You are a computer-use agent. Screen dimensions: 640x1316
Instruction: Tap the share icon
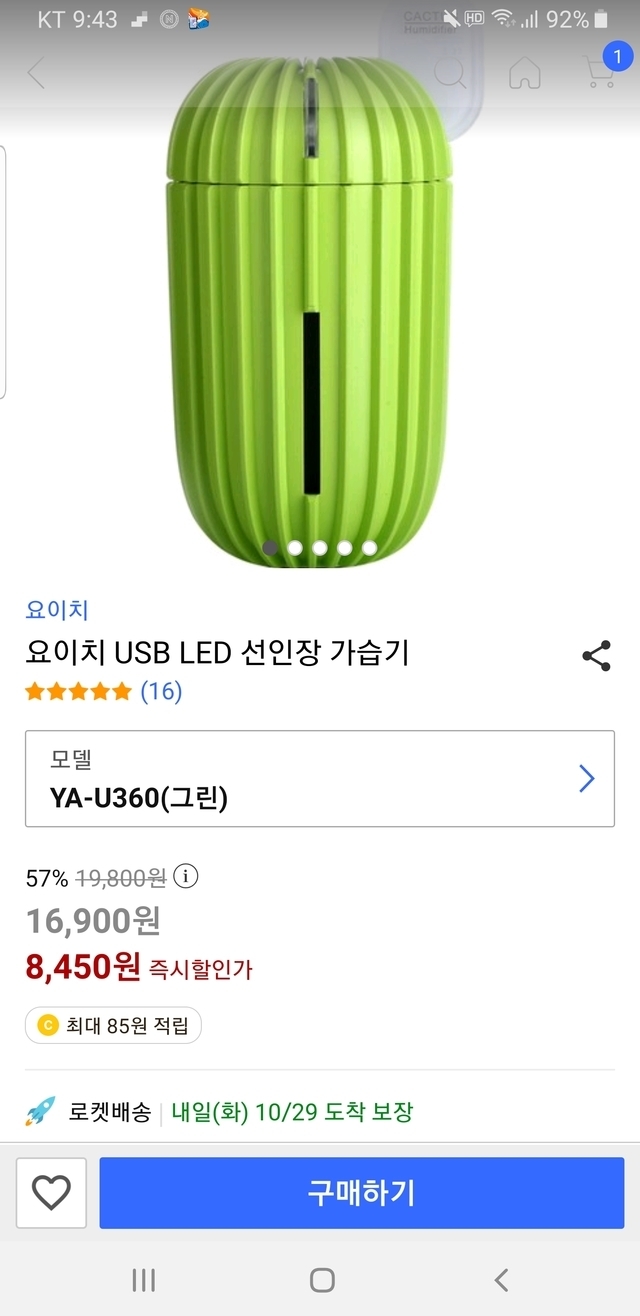(x=596, y=656)
